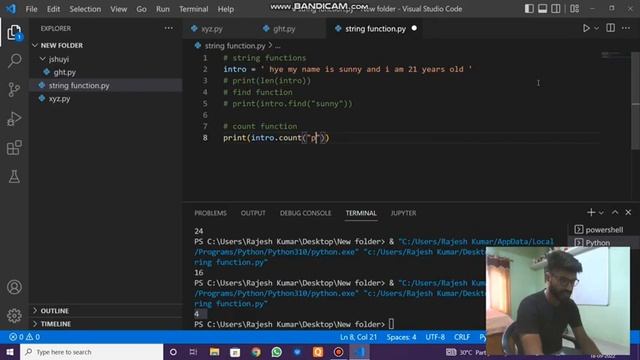The height and width of the screenshot is (360, 640).
Task: Switch to the DEBUG CONSOLE tab
Action: click(305, 213)
